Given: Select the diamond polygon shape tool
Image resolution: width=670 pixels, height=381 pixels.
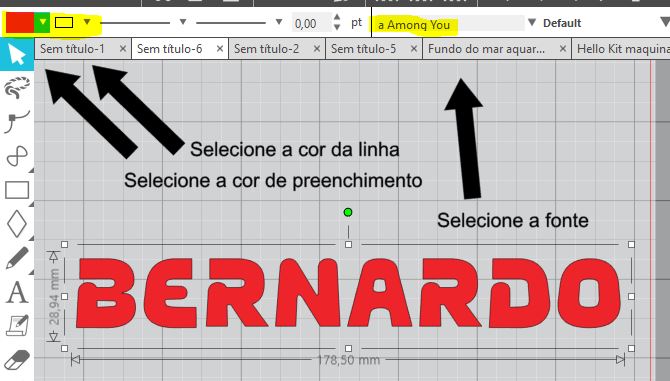Looking at the screenshot, I should point(17,224).
